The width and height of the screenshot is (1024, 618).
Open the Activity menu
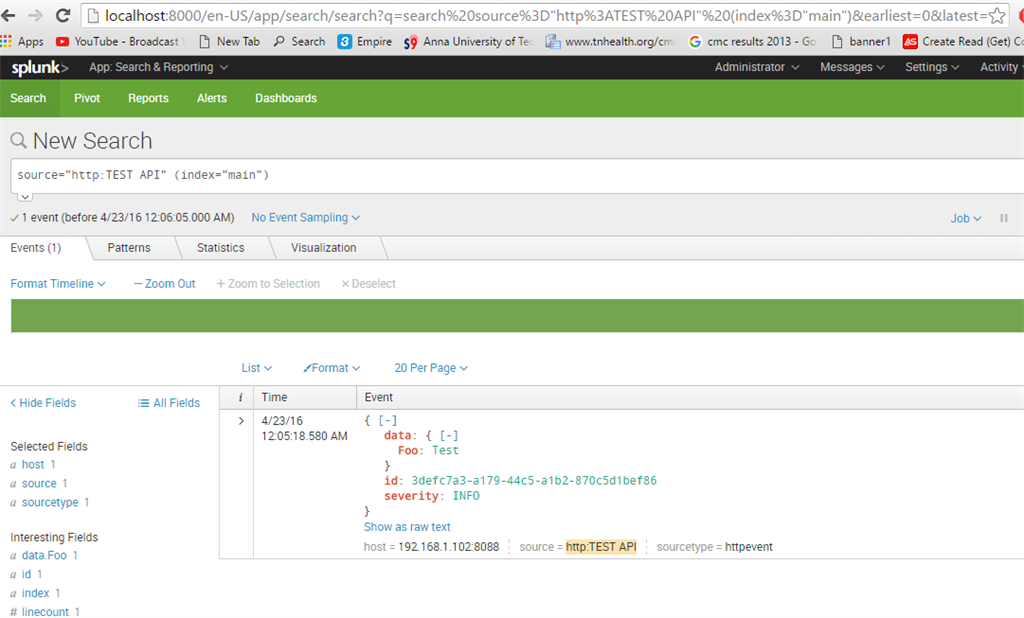1001,67
